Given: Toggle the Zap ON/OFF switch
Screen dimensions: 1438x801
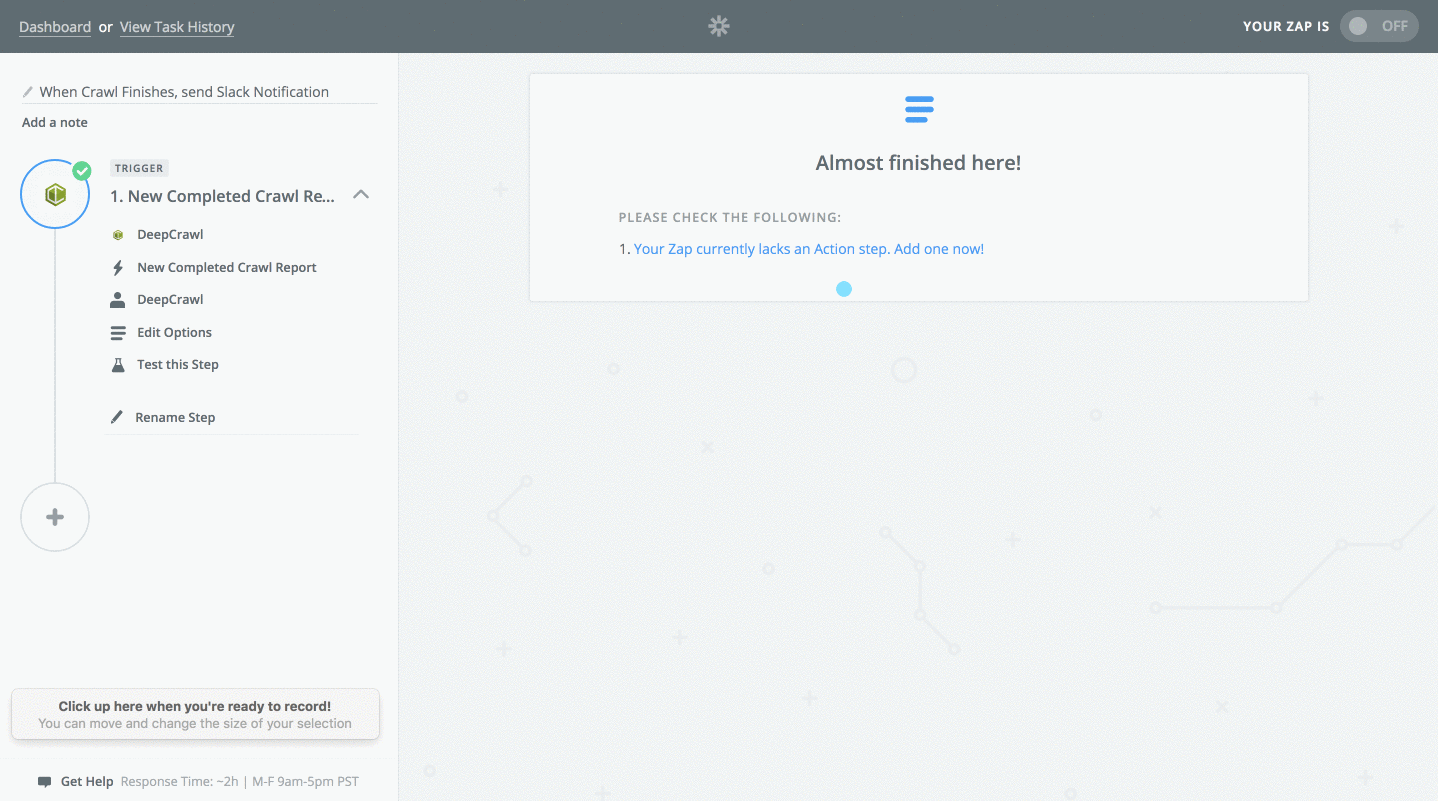Looking at the screenshot, I should (x=1379, y=26).
